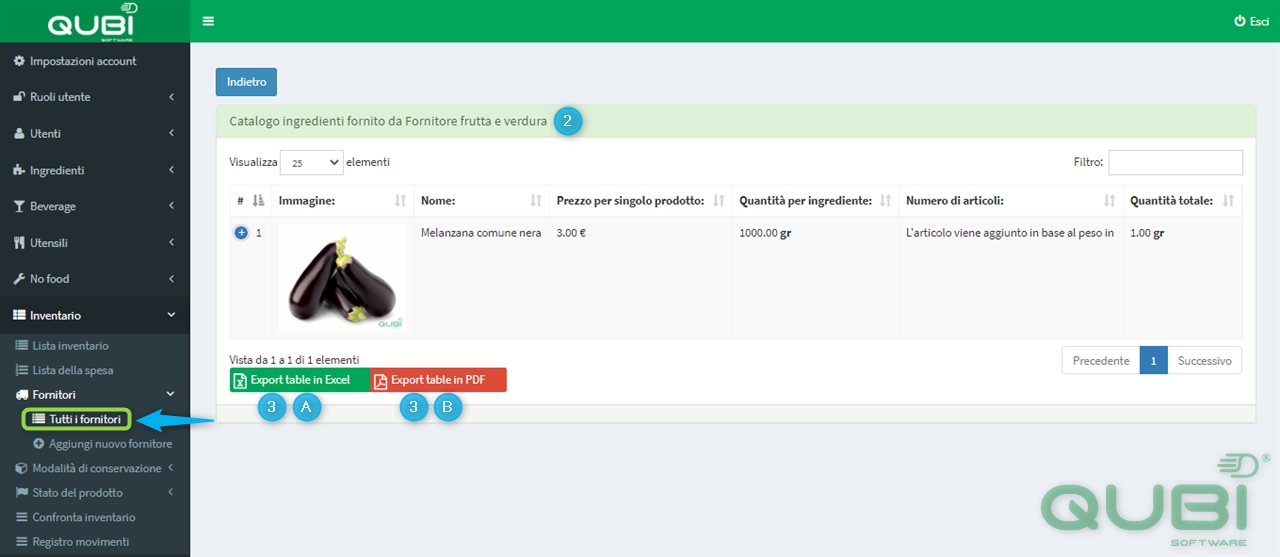Click the Beverage cocktail glass icon
Viewport: 1280px width, 557px height.
(x=19, y=206)
